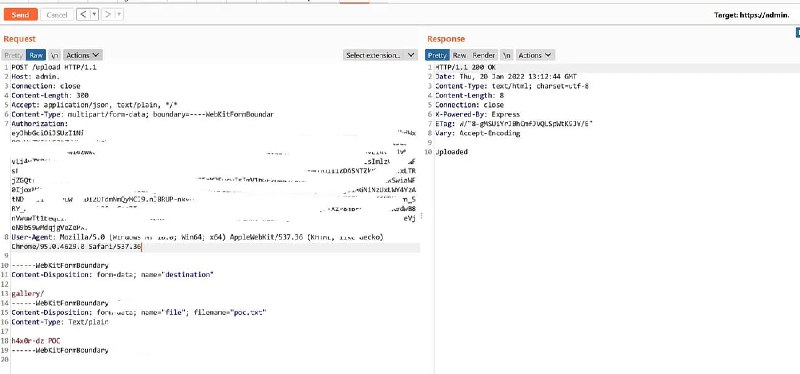Click the orange Send button
Screen dimensions: 800x374
20,15
